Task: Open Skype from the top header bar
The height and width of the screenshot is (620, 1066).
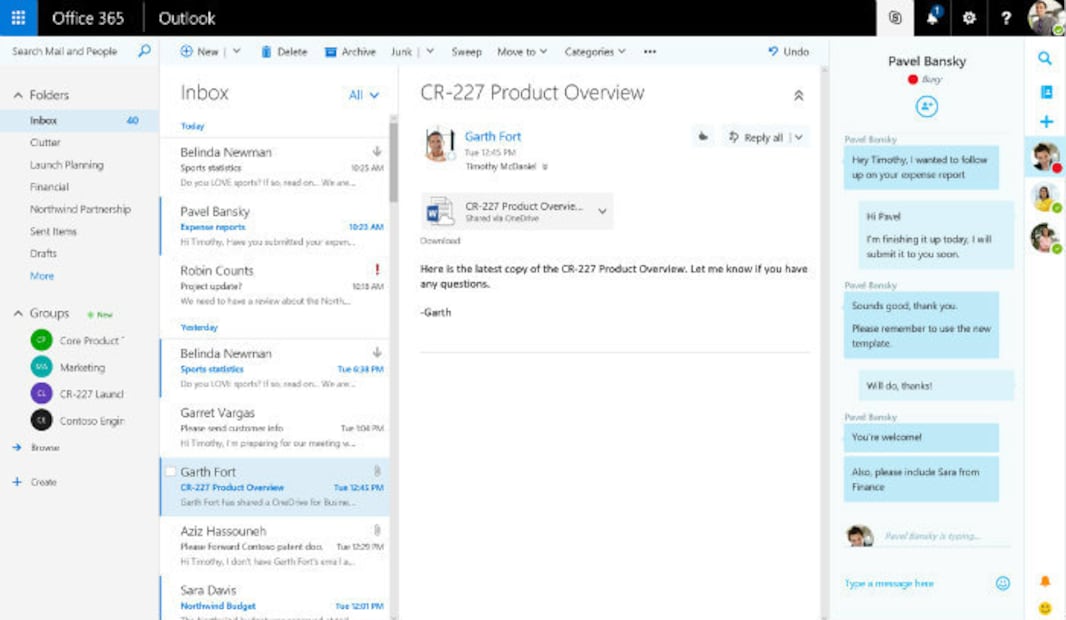Action: tap(895, 18)
